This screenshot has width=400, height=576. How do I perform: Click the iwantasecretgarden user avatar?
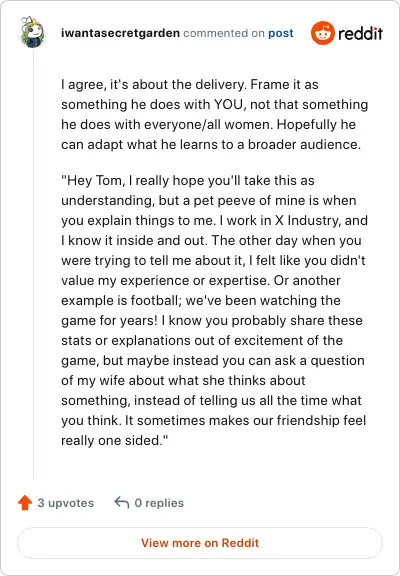tap(32, 32)
